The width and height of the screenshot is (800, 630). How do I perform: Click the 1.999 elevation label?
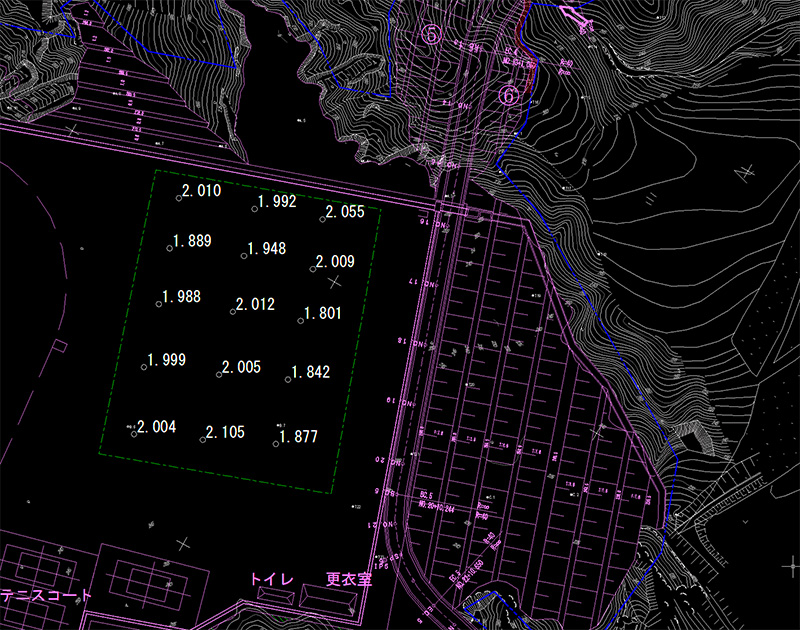pyautogui.click(x=166, y=360)
